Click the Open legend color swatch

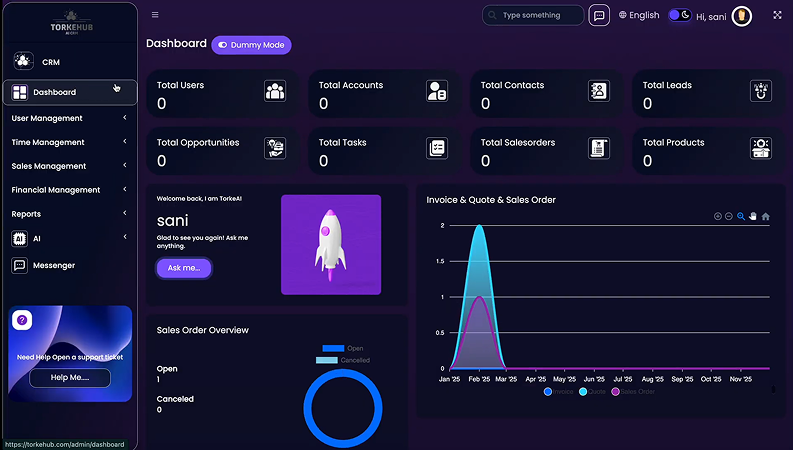pyautogui.click(x=333, y=348)
